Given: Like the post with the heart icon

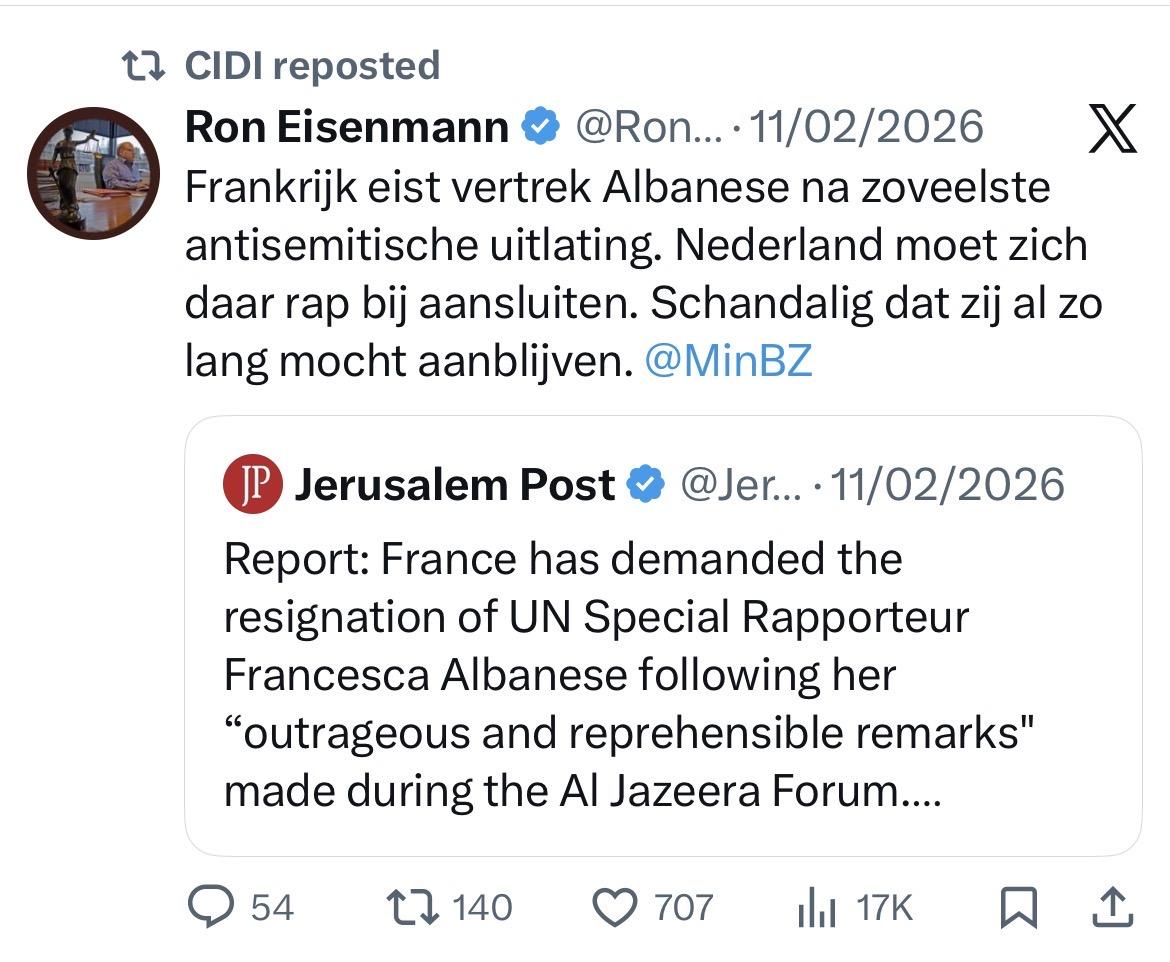Looking at the screenshot, I should tap(616, 907).
